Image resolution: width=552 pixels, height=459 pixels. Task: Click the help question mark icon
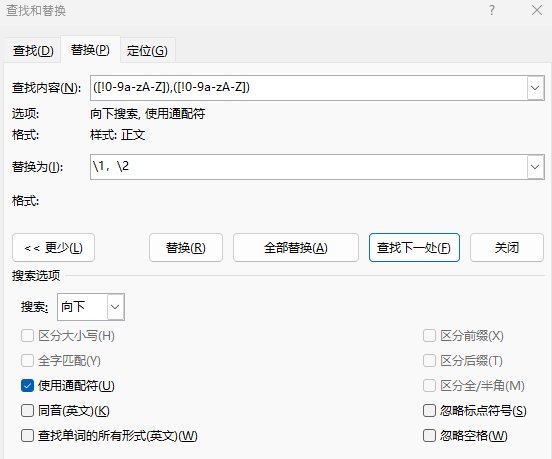point(492,10)
